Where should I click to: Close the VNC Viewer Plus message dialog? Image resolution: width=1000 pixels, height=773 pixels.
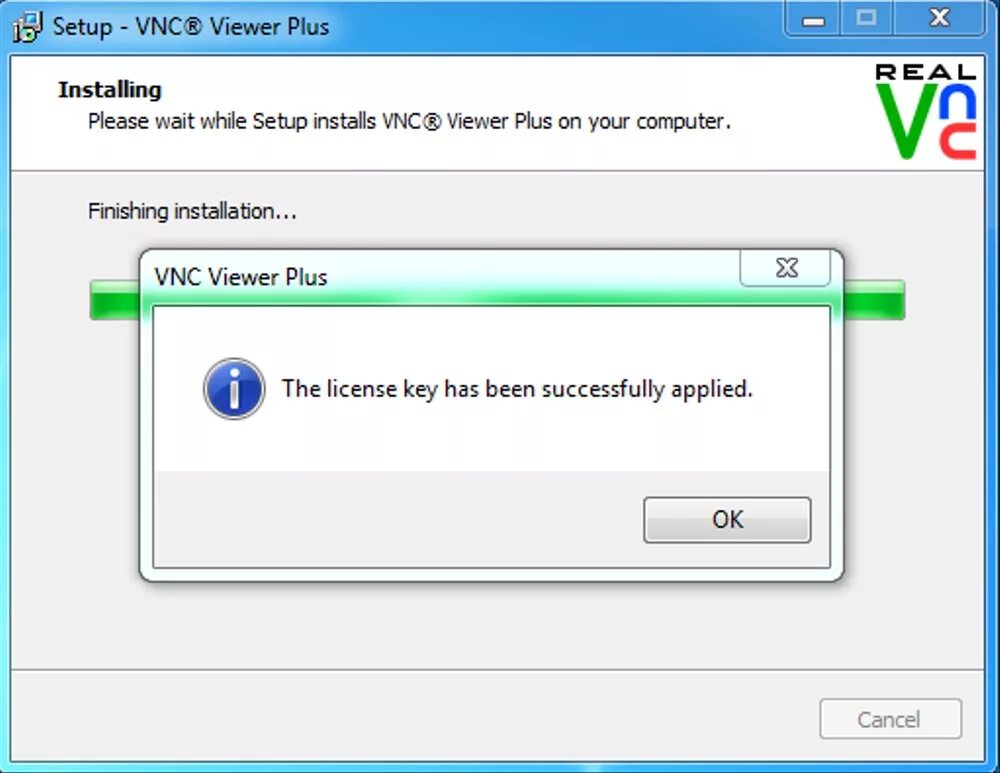(785, 268)
